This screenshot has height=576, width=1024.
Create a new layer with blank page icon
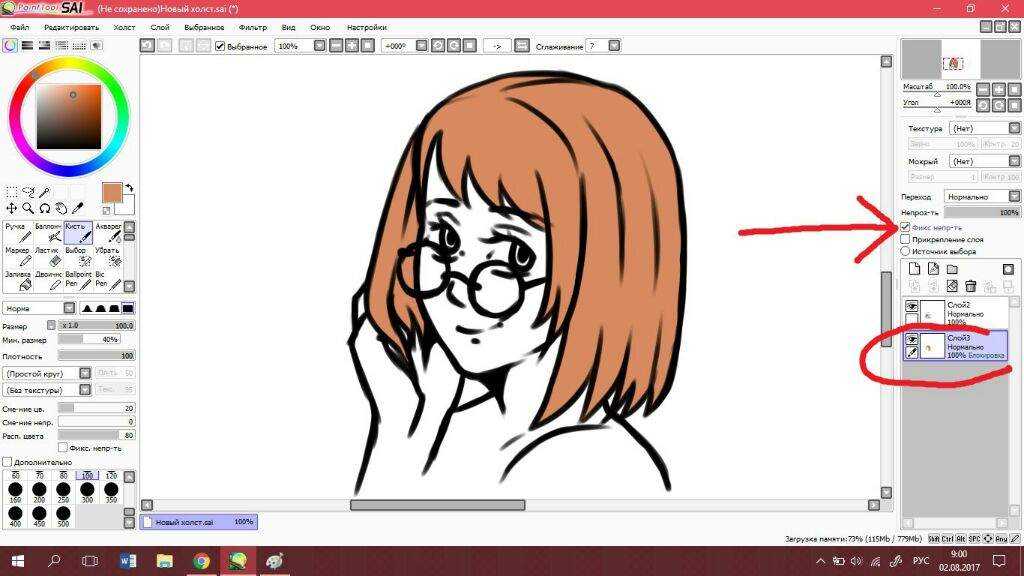point(914,269)
